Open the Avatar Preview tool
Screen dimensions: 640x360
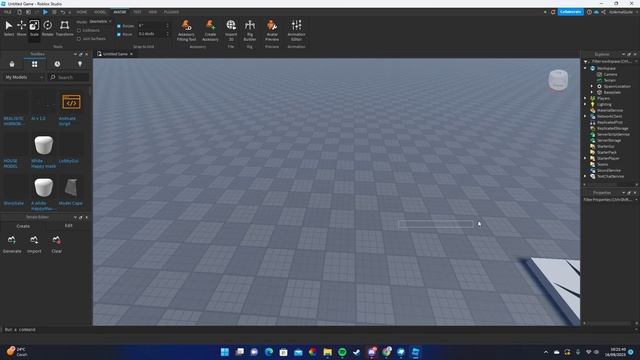click(272, 30)
